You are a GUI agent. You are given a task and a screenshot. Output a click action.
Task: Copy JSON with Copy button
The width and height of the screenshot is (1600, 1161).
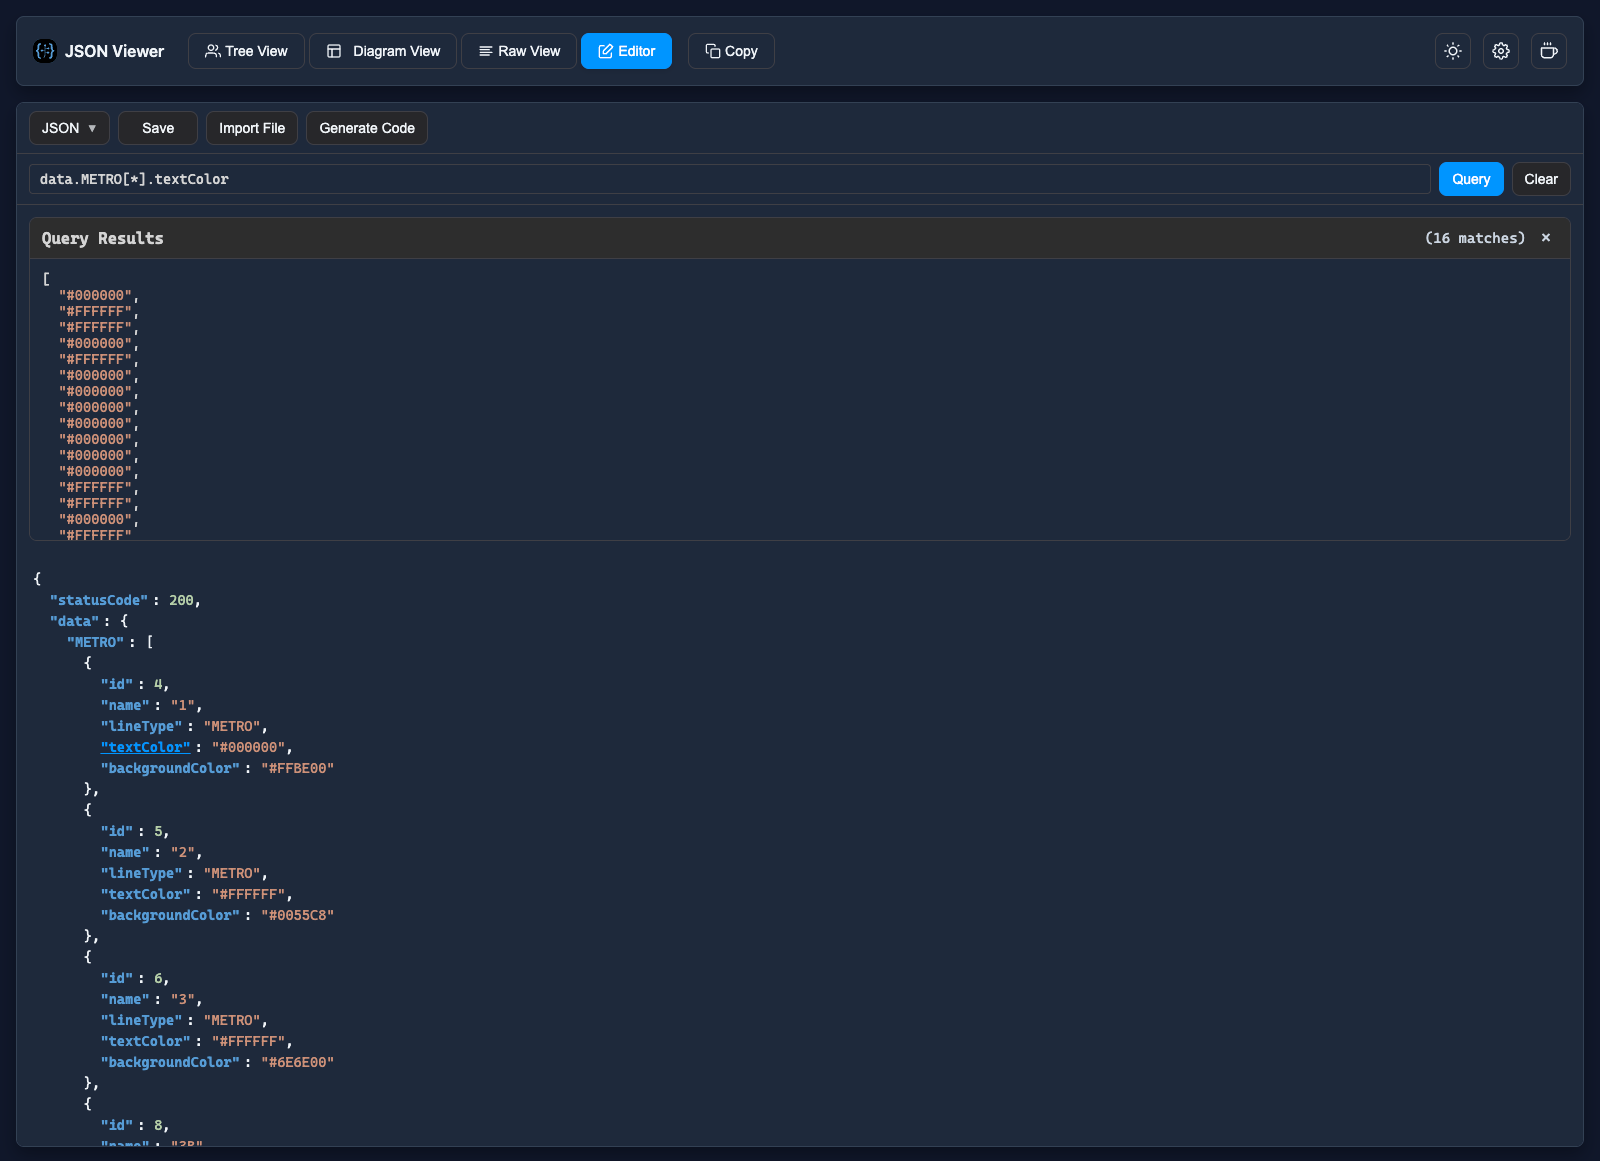(731, 51)
